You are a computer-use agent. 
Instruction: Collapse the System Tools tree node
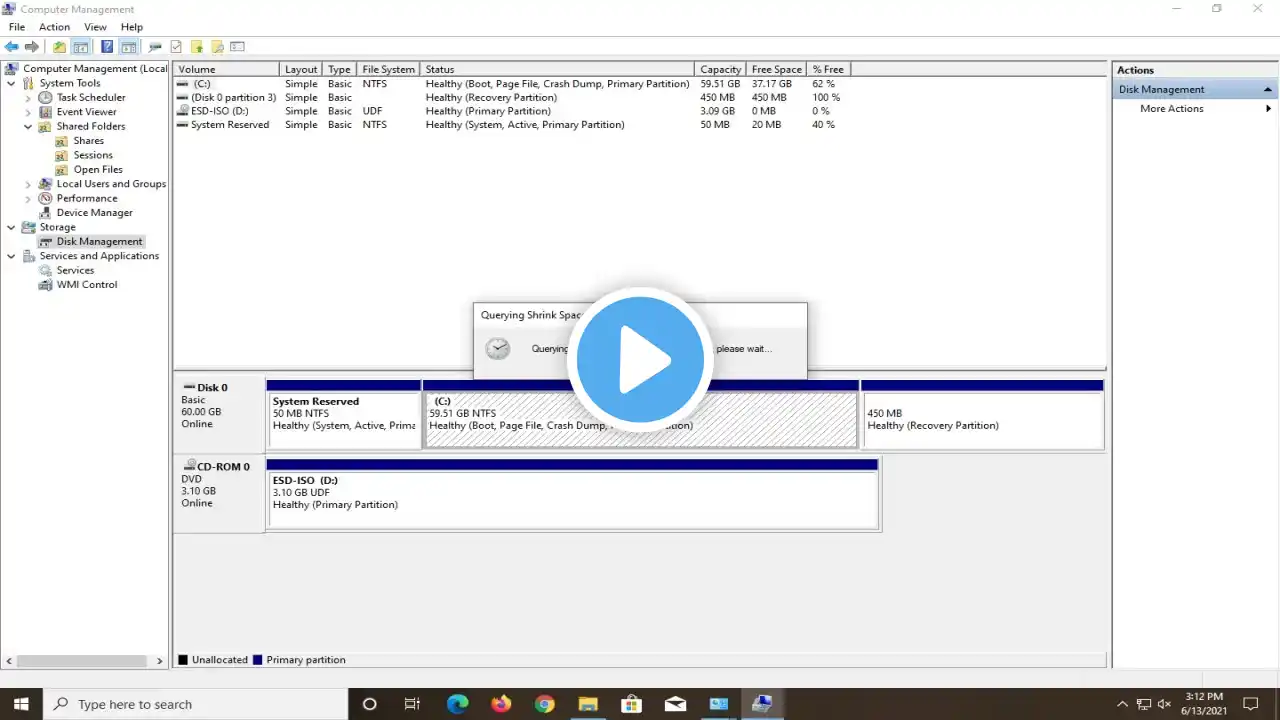pyautogui.click(x=11, y=83)
